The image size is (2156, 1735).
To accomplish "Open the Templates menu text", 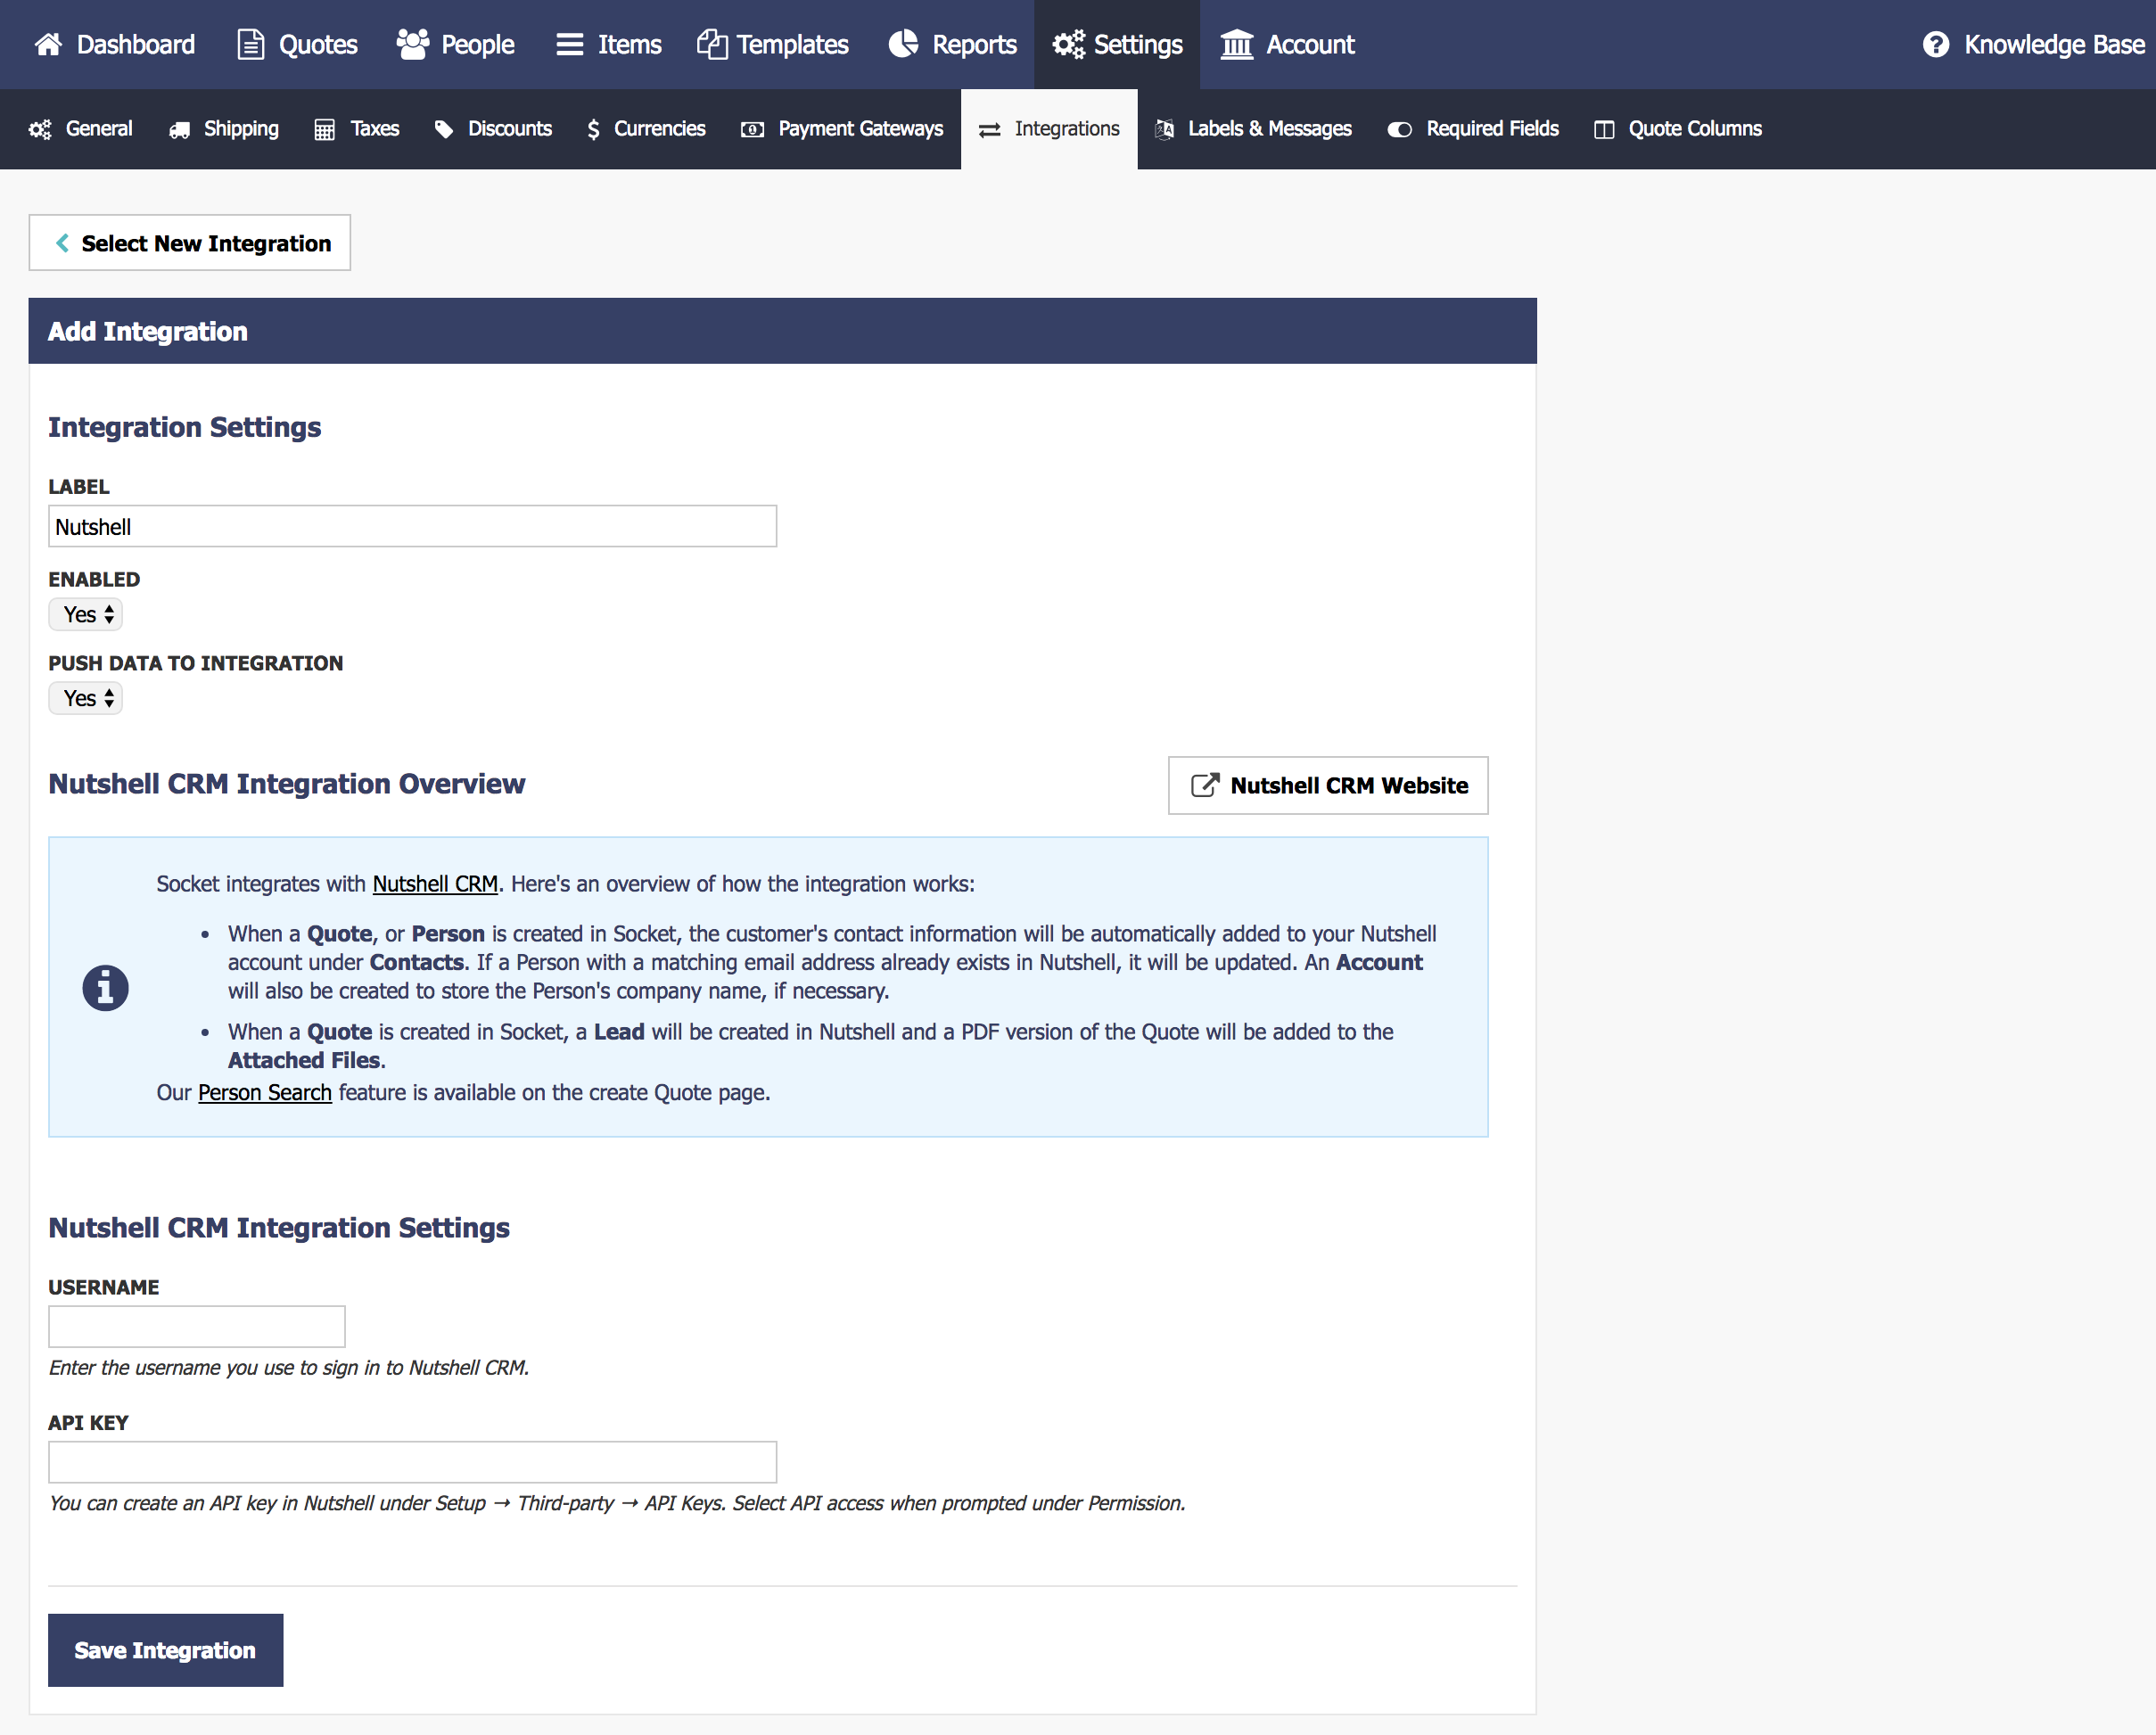I will (x=792, y=44).
